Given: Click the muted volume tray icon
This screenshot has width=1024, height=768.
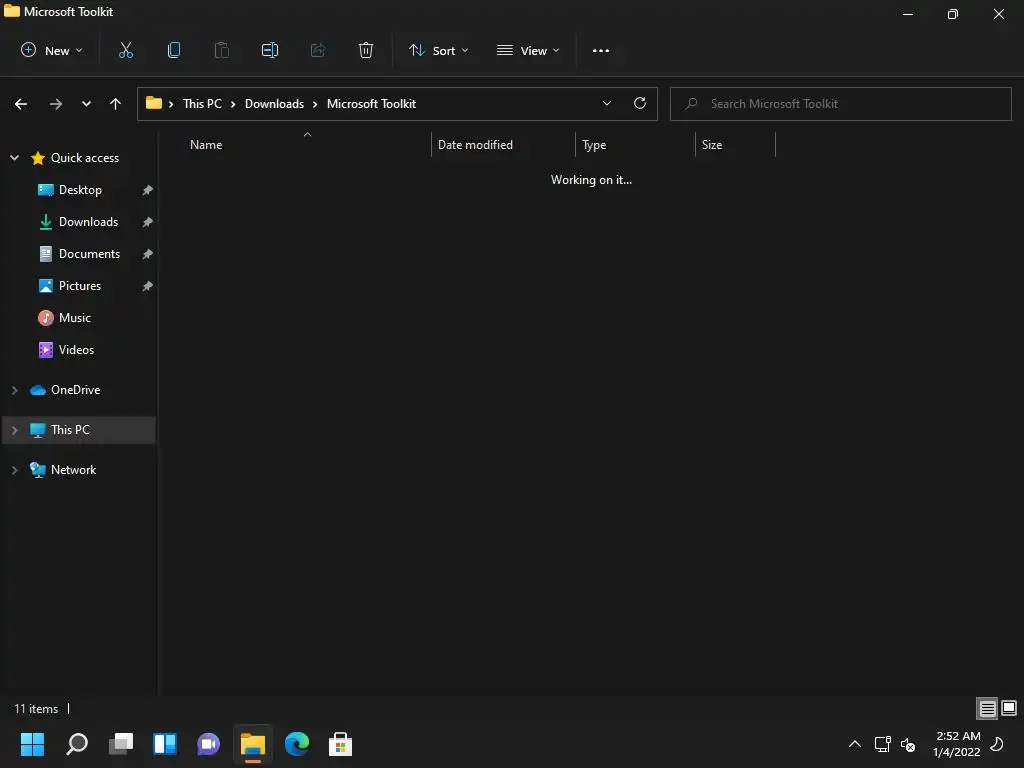Looking at the screenshot, I should click(908, 744).
